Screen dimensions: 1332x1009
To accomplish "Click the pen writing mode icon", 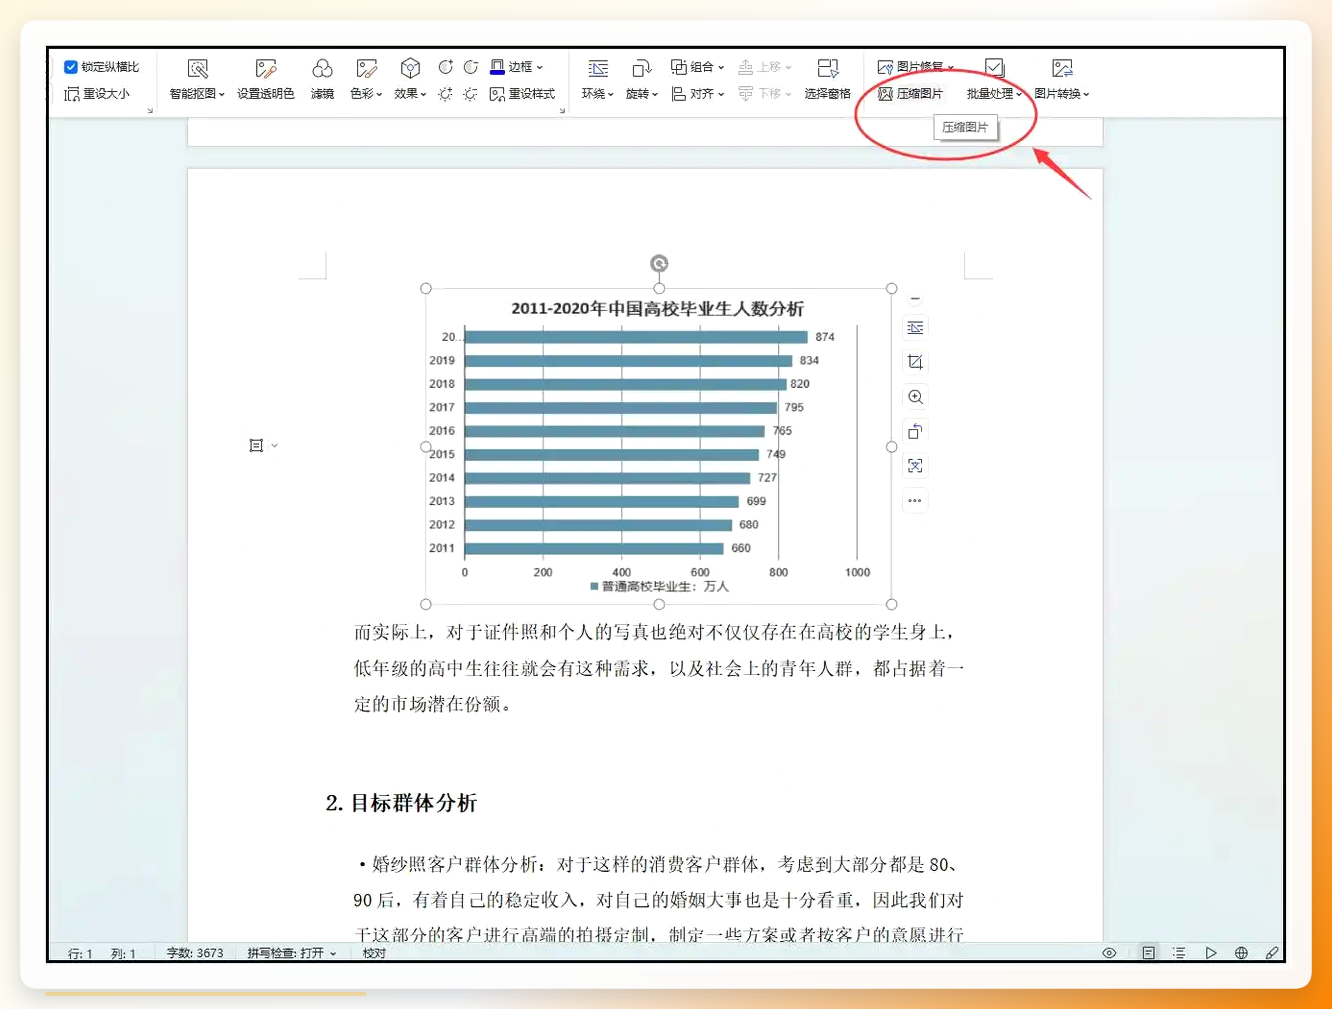I will [1272, 953].
